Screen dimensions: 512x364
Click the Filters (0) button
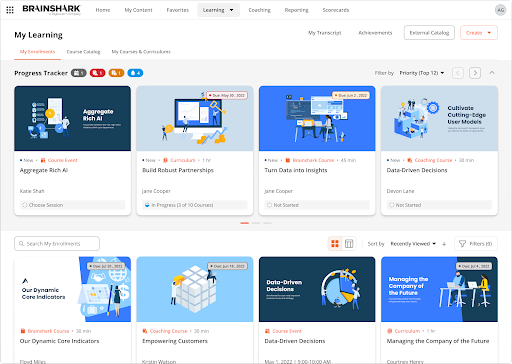(476, 244)
